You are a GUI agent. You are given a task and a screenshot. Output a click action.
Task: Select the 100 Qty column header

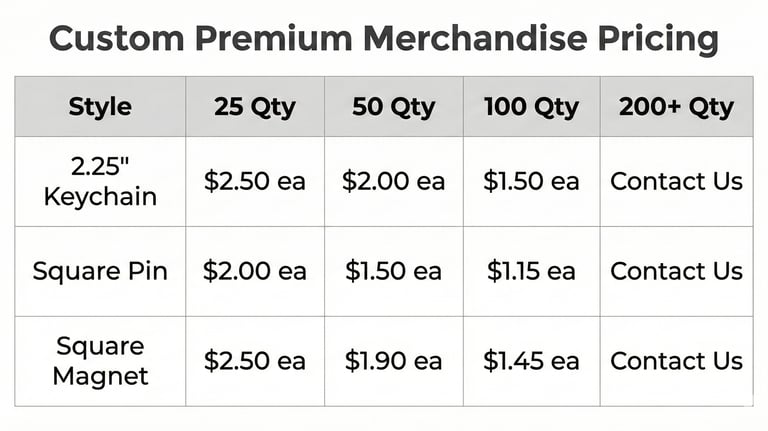[531, 107]
